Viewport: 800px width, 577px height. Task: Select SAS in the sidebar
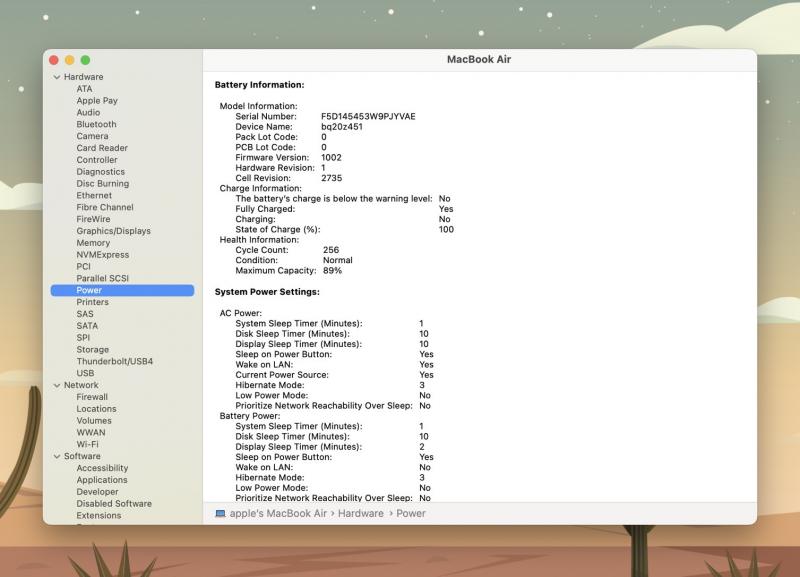pos(85,314)
